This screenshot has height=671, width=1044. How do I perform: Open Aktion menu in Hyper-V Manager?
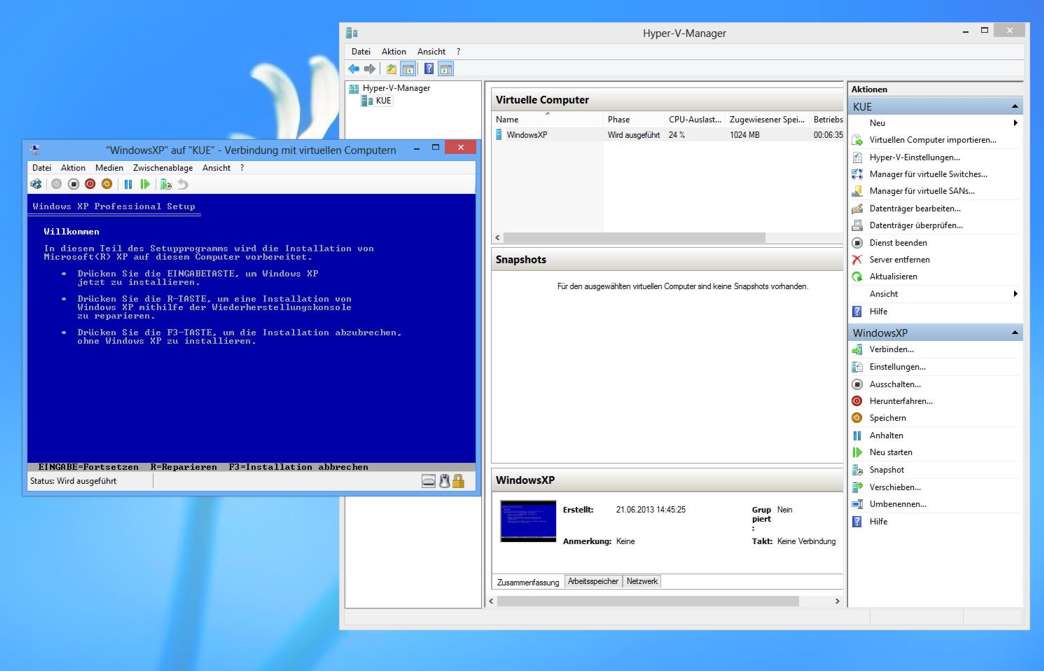(393, 51)
